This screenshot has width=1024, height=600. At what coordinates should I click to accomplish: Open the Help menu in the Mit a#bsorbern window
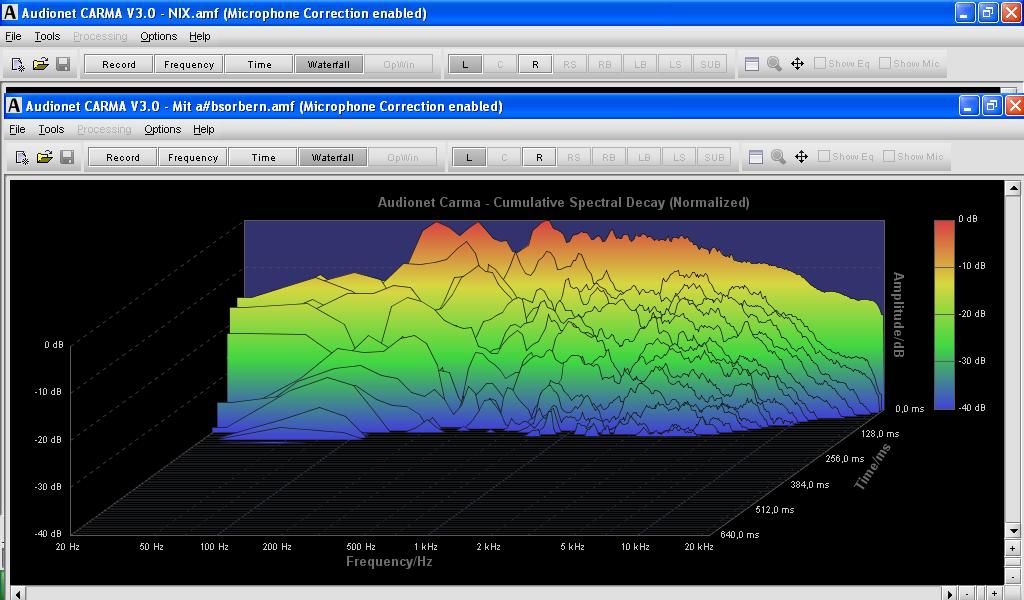[x=204, y=129]
